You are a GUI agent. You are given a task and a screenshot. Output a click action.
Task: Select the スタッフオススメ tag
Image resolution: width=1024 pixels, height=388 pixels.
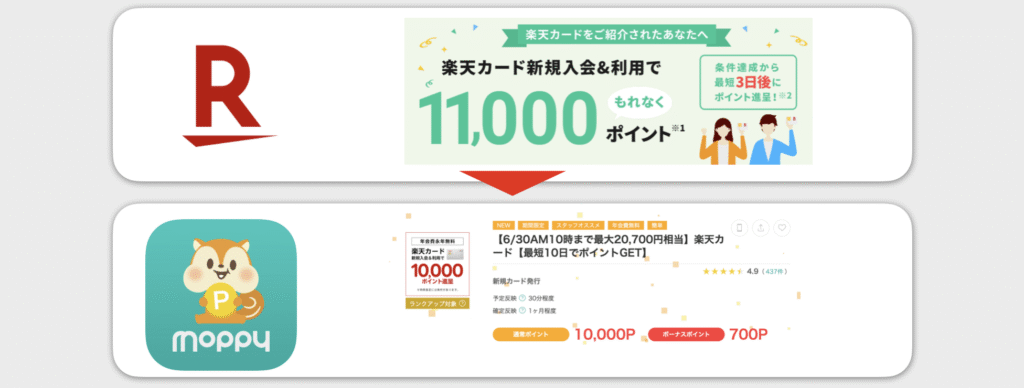point(578,225)
